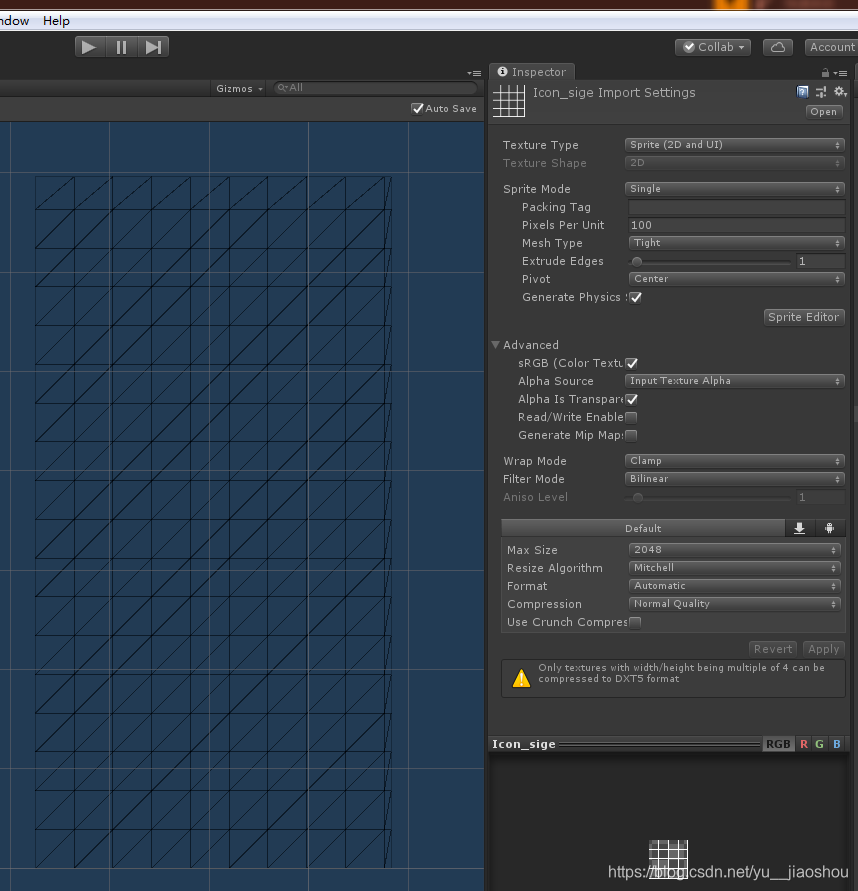Viewport: 858px width, 891px height.
Task: Open the cloud services panel
Action: [778, 47]
